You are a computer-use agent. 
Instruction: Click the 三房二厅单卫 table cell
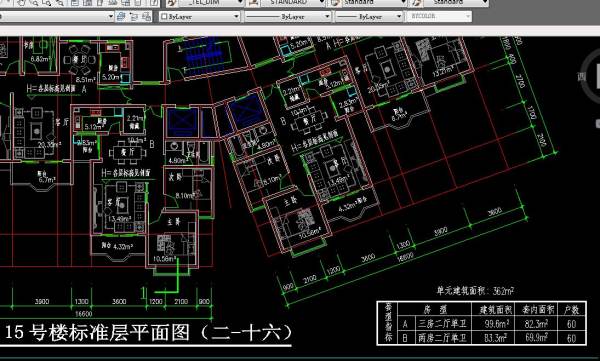[442, 324]
